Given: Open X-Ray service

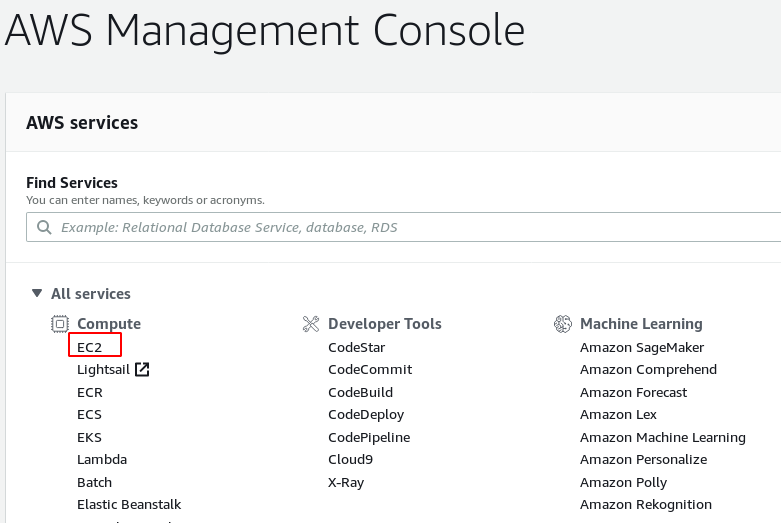Looking at the screenshot, I should (346, 482).
